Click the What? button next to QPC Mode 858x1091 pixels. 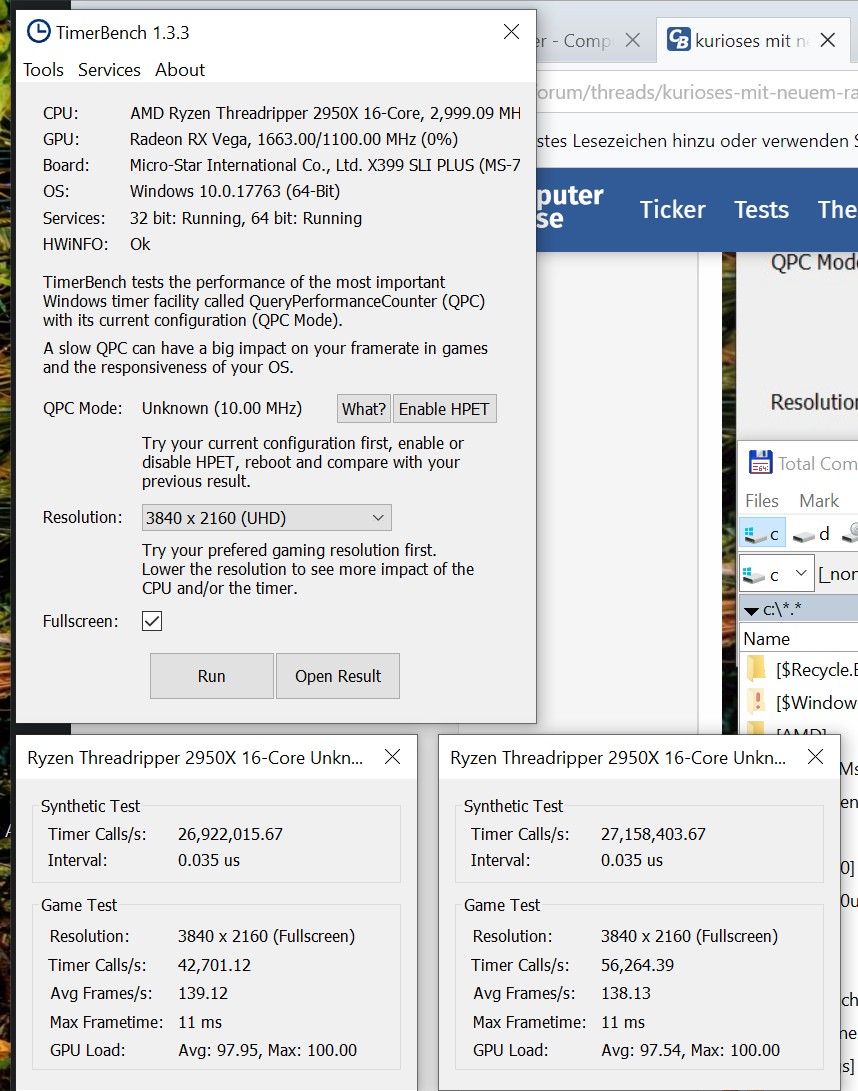(x=364, y=408)
